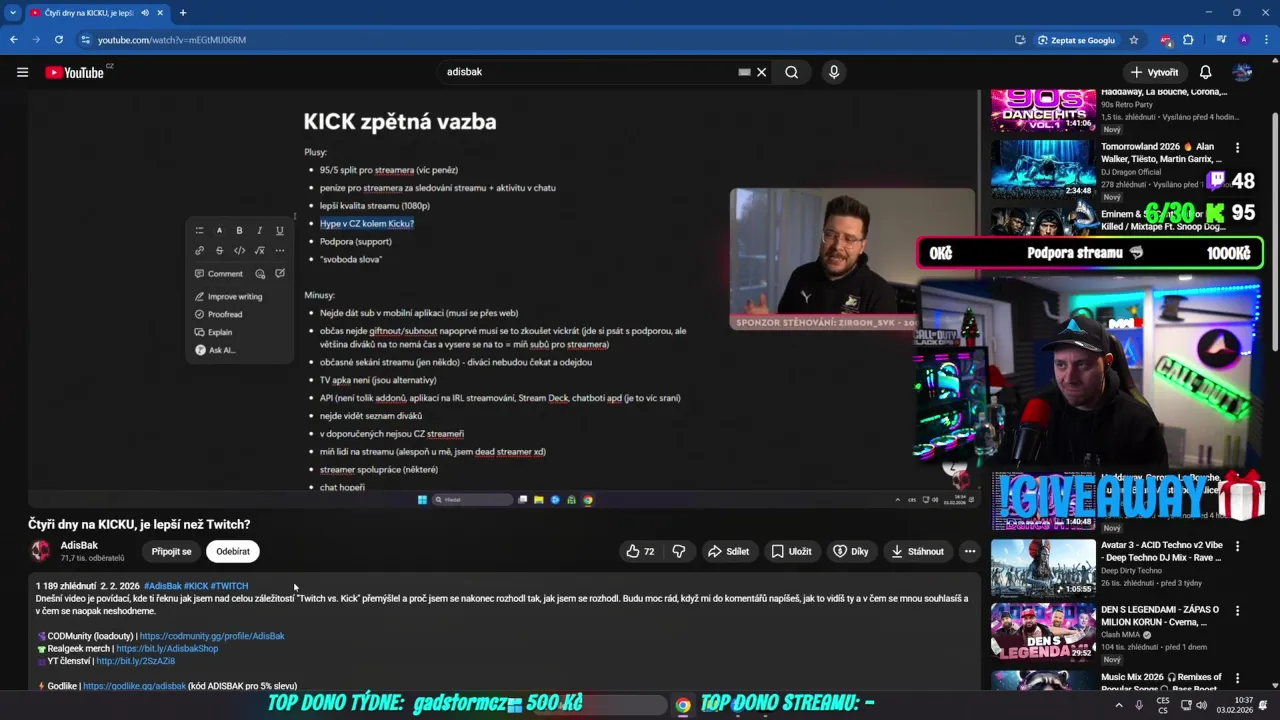Open network and volume tray icons
The height and width of the screenshot is (720, 1280).
[1194, 705]
